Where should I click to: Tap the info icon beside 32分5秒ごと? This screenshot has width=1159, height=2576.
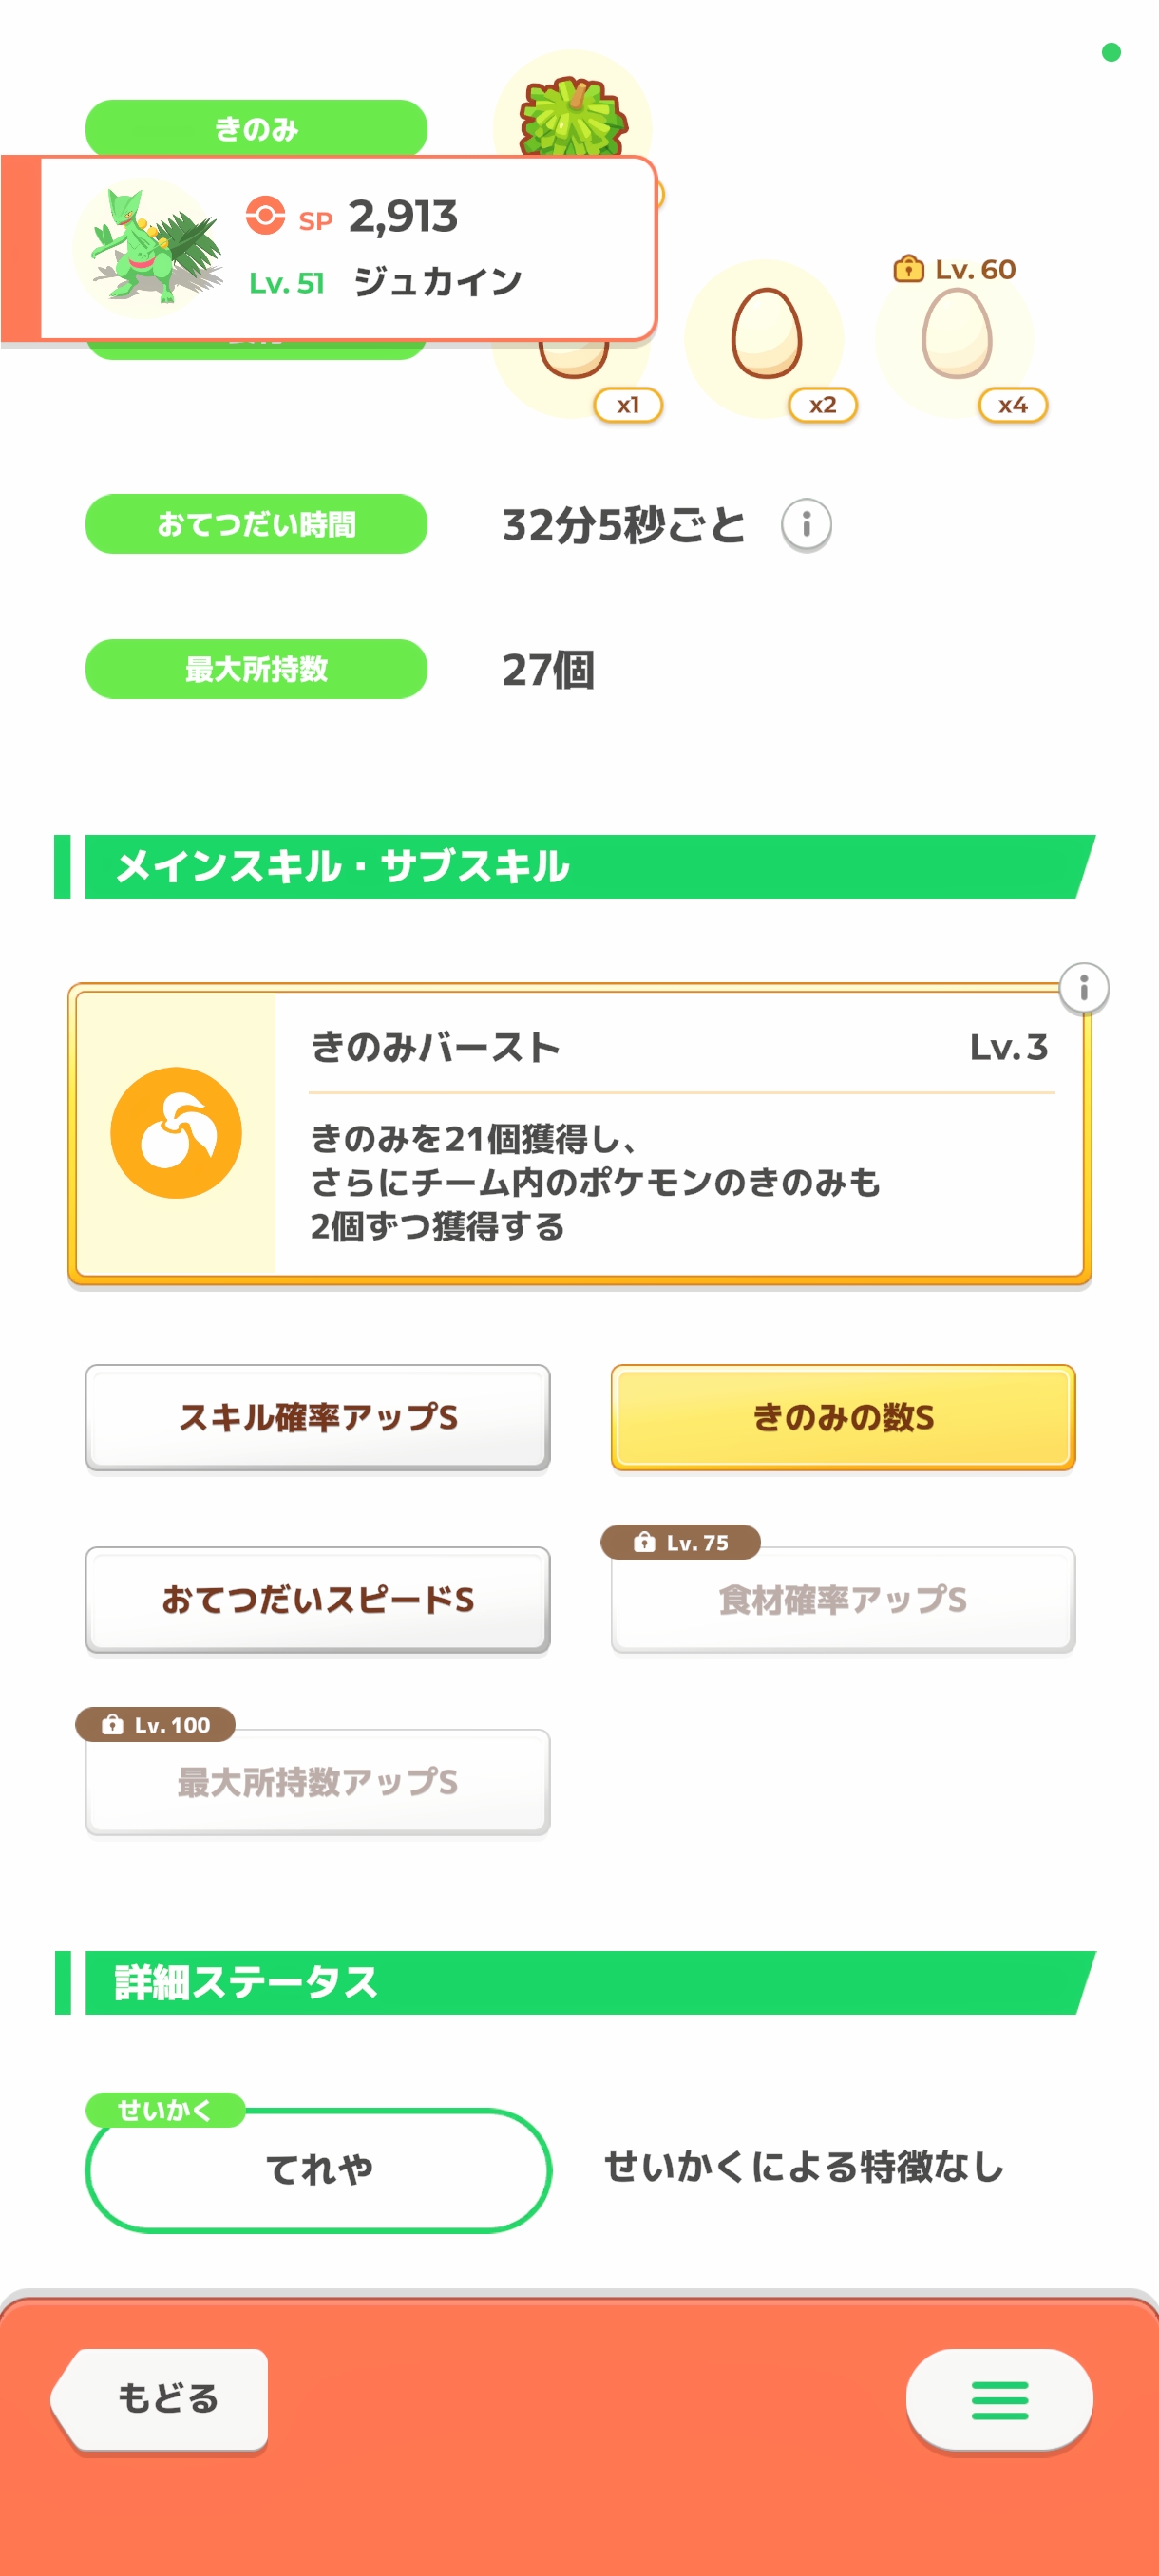coord(806,524)
